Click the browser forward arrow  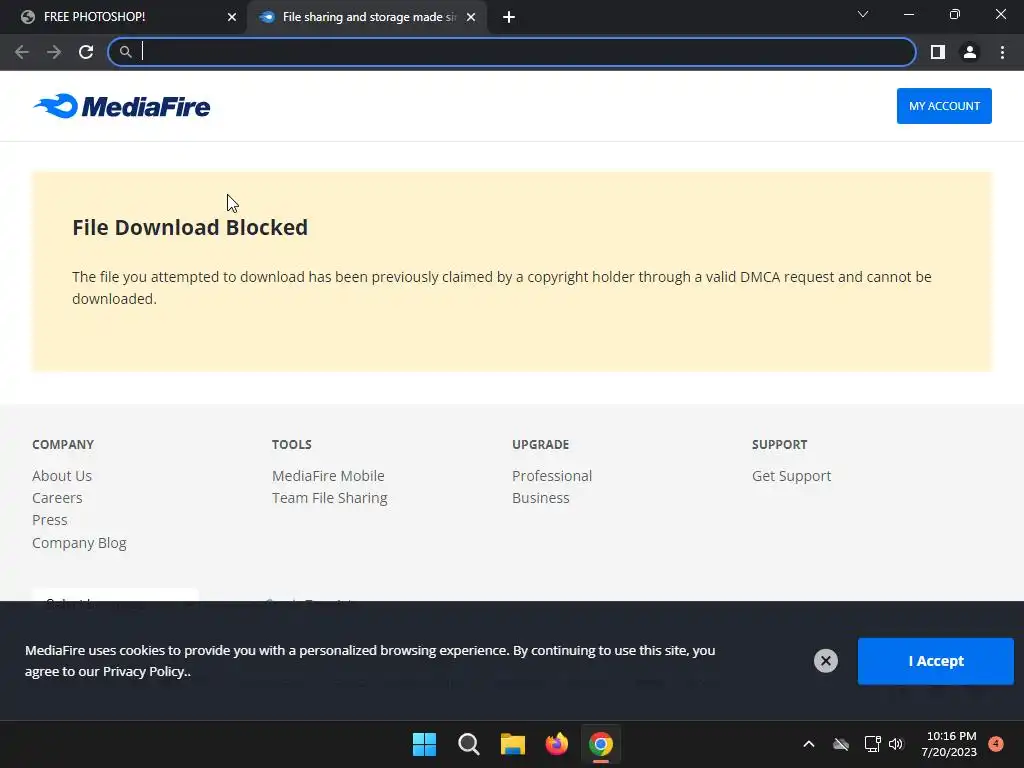pos(54,52)
